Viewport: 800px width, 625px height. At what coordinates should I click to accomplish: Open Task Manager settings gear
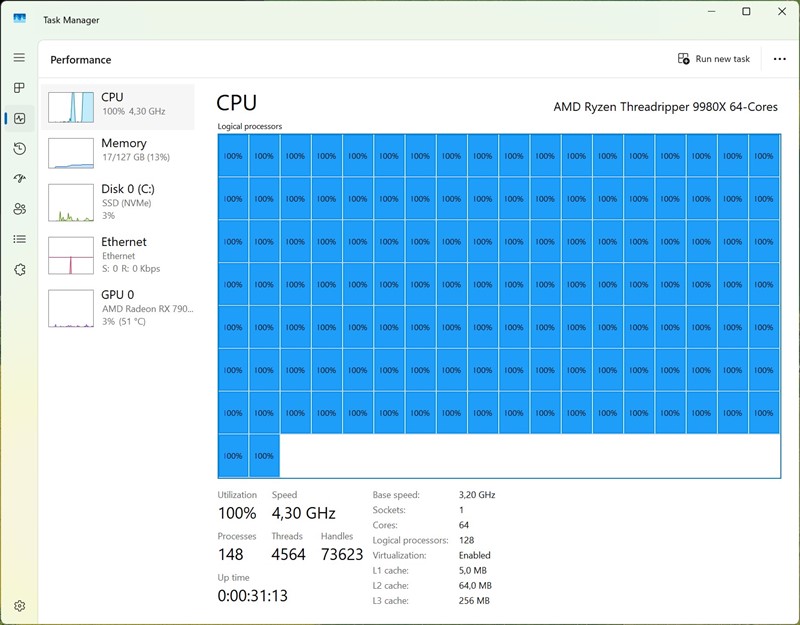click(x=18, y=606)
